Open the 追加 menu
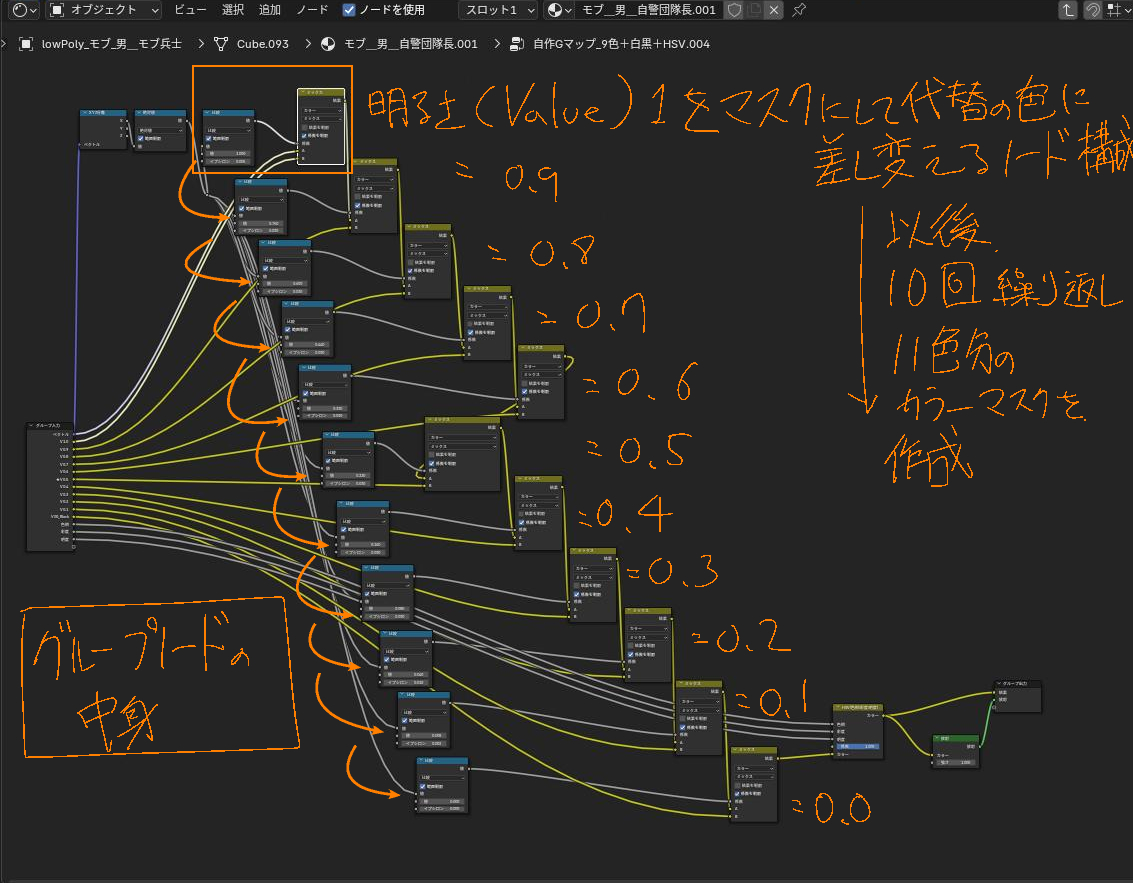 coord(270,10)
